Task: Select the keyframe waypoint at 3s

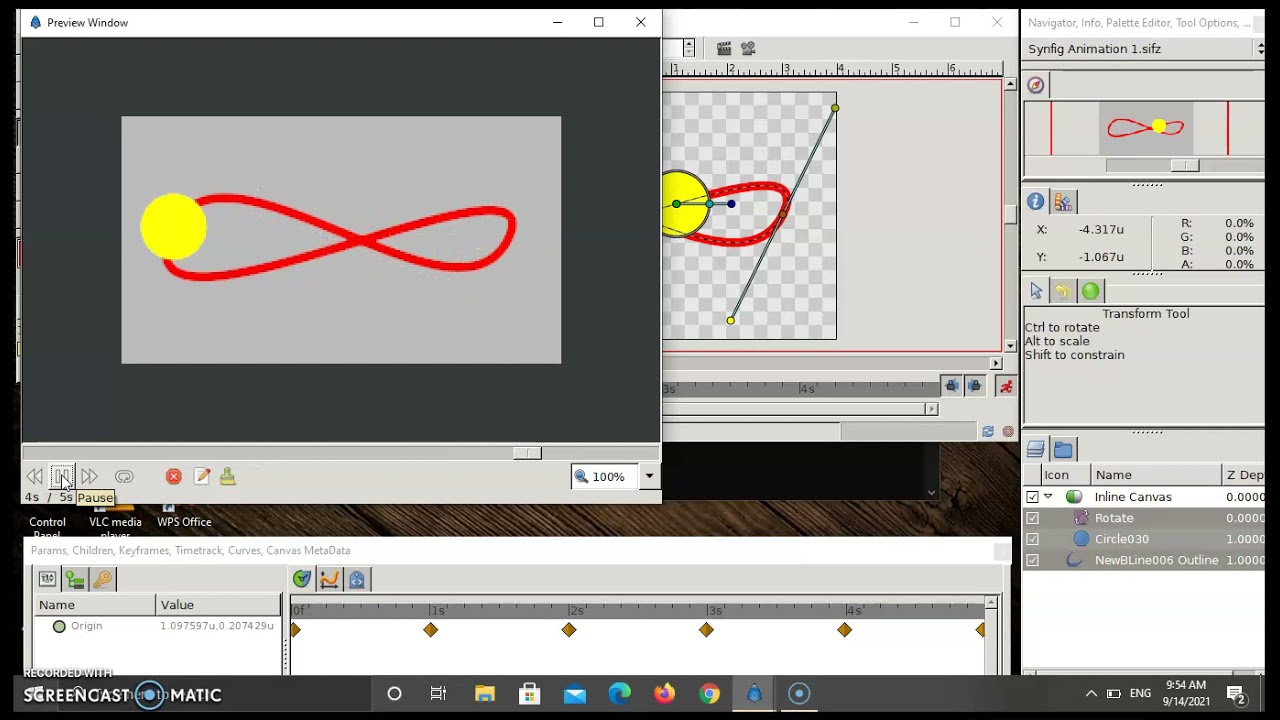Action: [x=707, y=629]
